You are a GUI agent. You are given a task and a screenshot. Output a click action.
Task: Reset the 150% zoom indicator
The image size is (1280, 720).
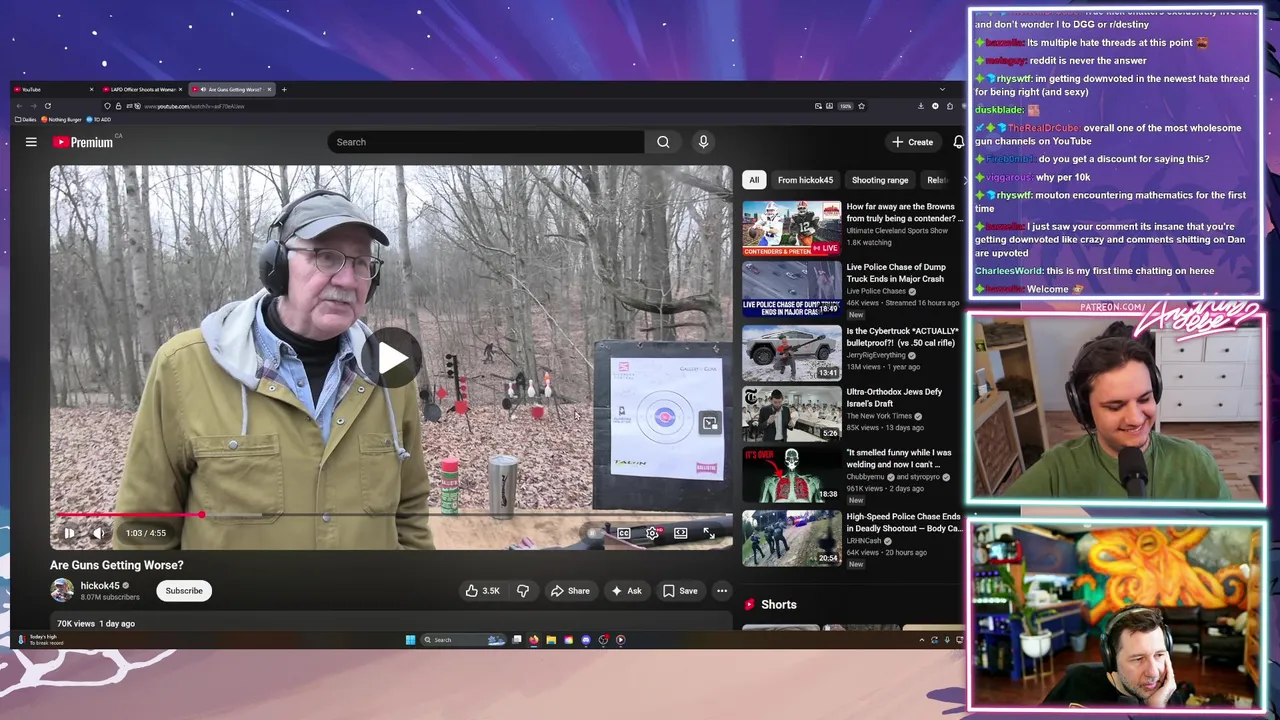[x=845, y=106]
